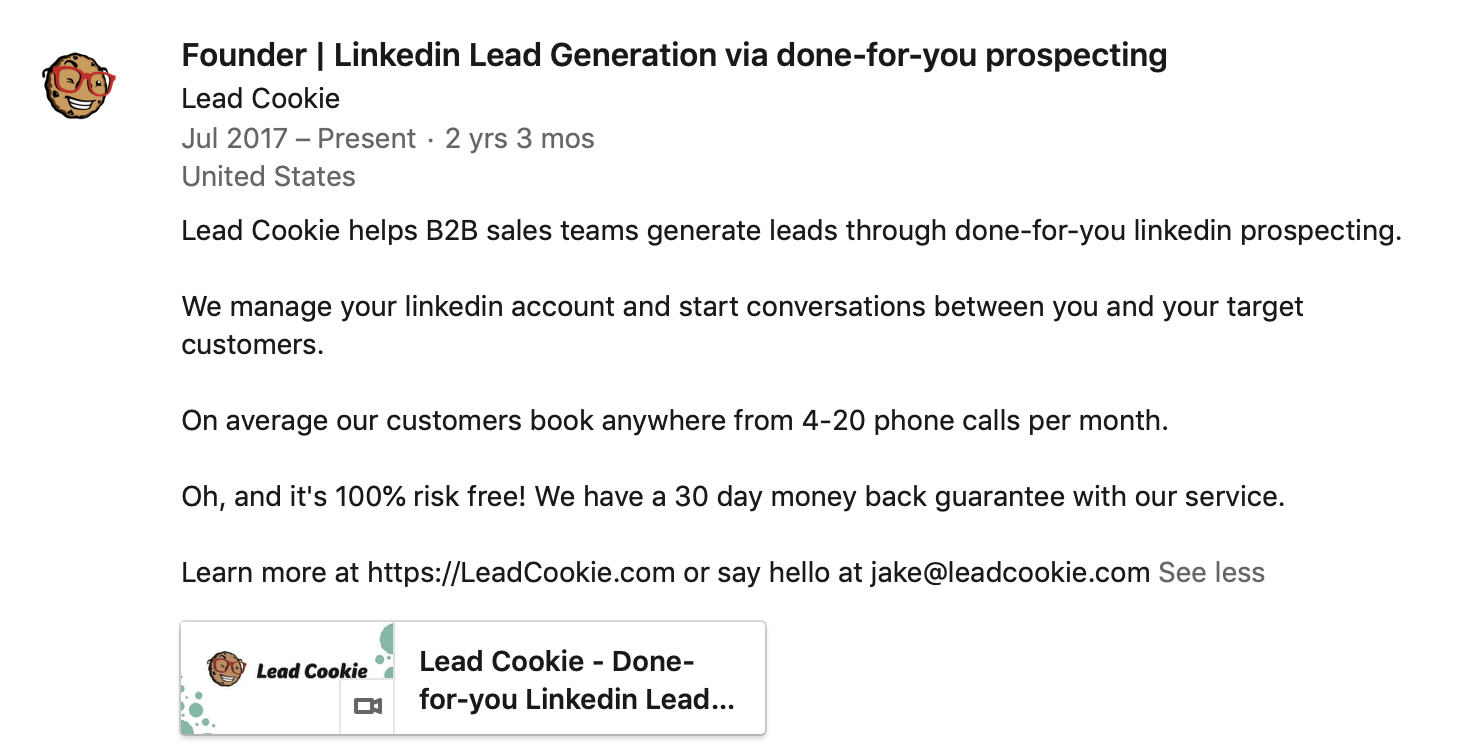Screen dimensions: 1458x754
Task: Open the Lead Cookie company name below title
Action: coord(260,99)
